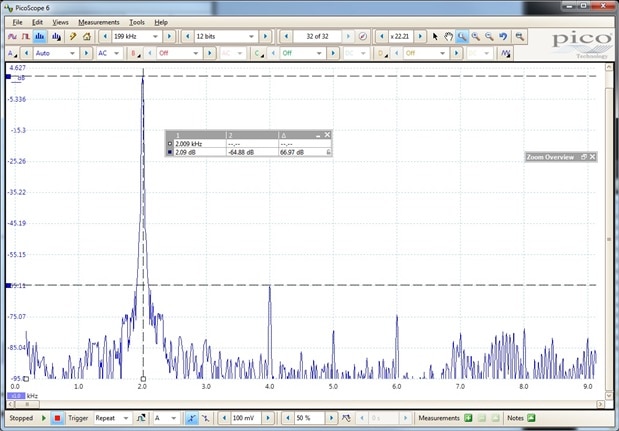Image resolution: width=619 pixels, height=431 pixels.
Task: Open the Home icon in toolbar
Action: click(87, 36)
